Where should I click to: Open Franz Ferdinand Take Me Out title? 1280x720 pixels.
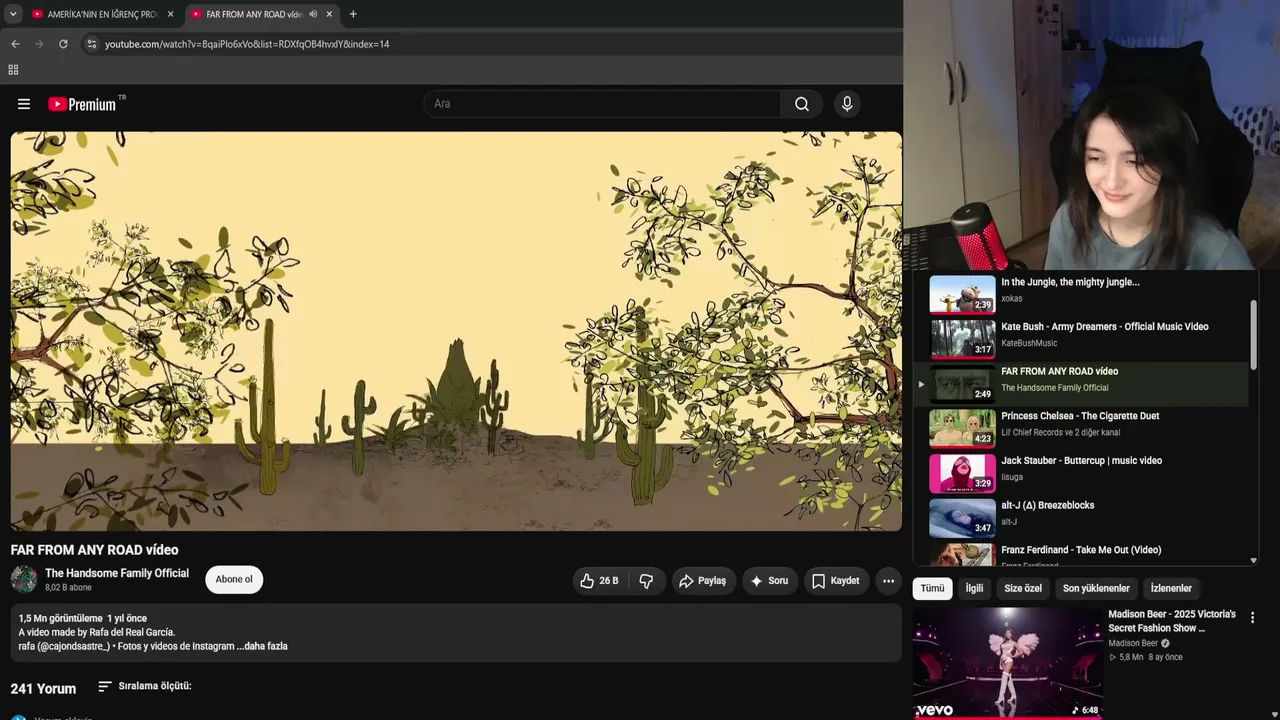point(1081,550)
